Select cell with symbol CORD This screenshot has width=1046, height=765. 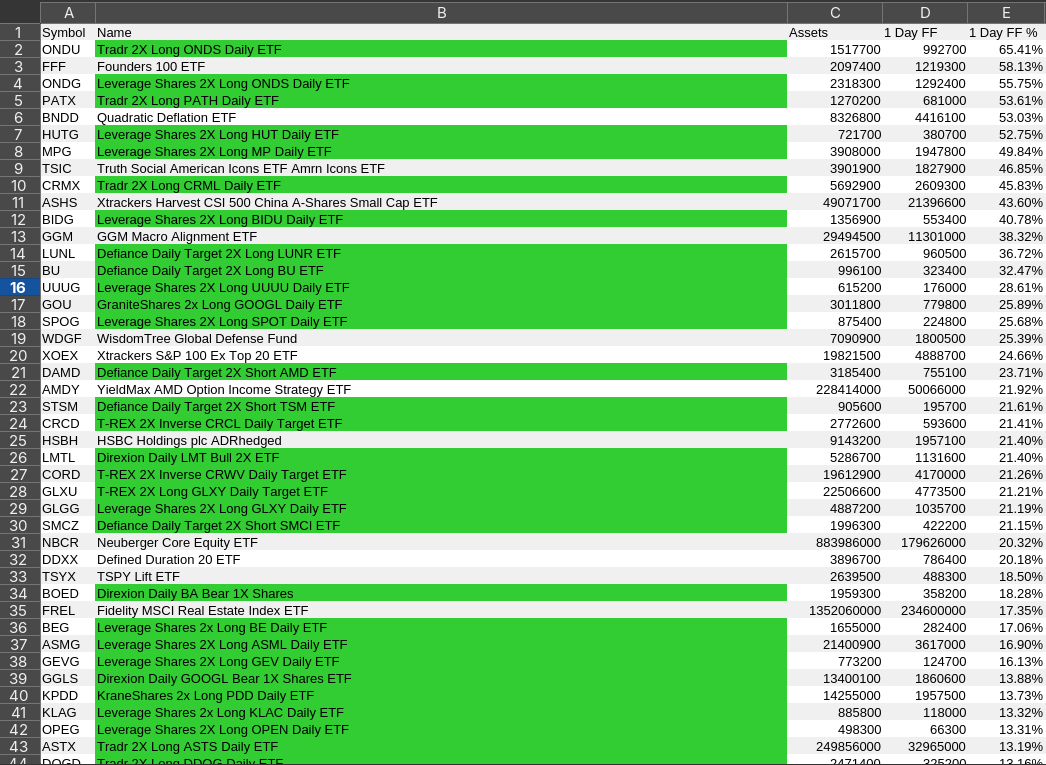(68, 475)
